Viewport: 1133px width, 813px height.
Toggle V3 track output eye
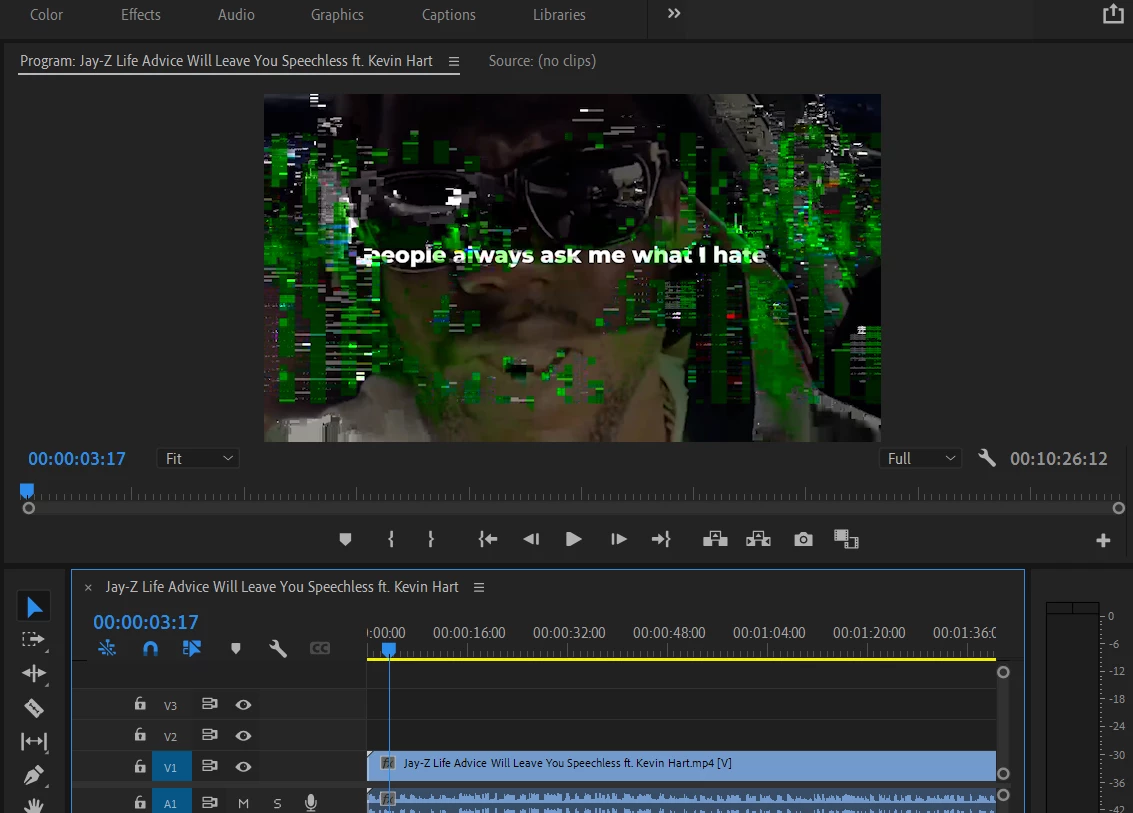pyautogui.click(x=244, y=705)
